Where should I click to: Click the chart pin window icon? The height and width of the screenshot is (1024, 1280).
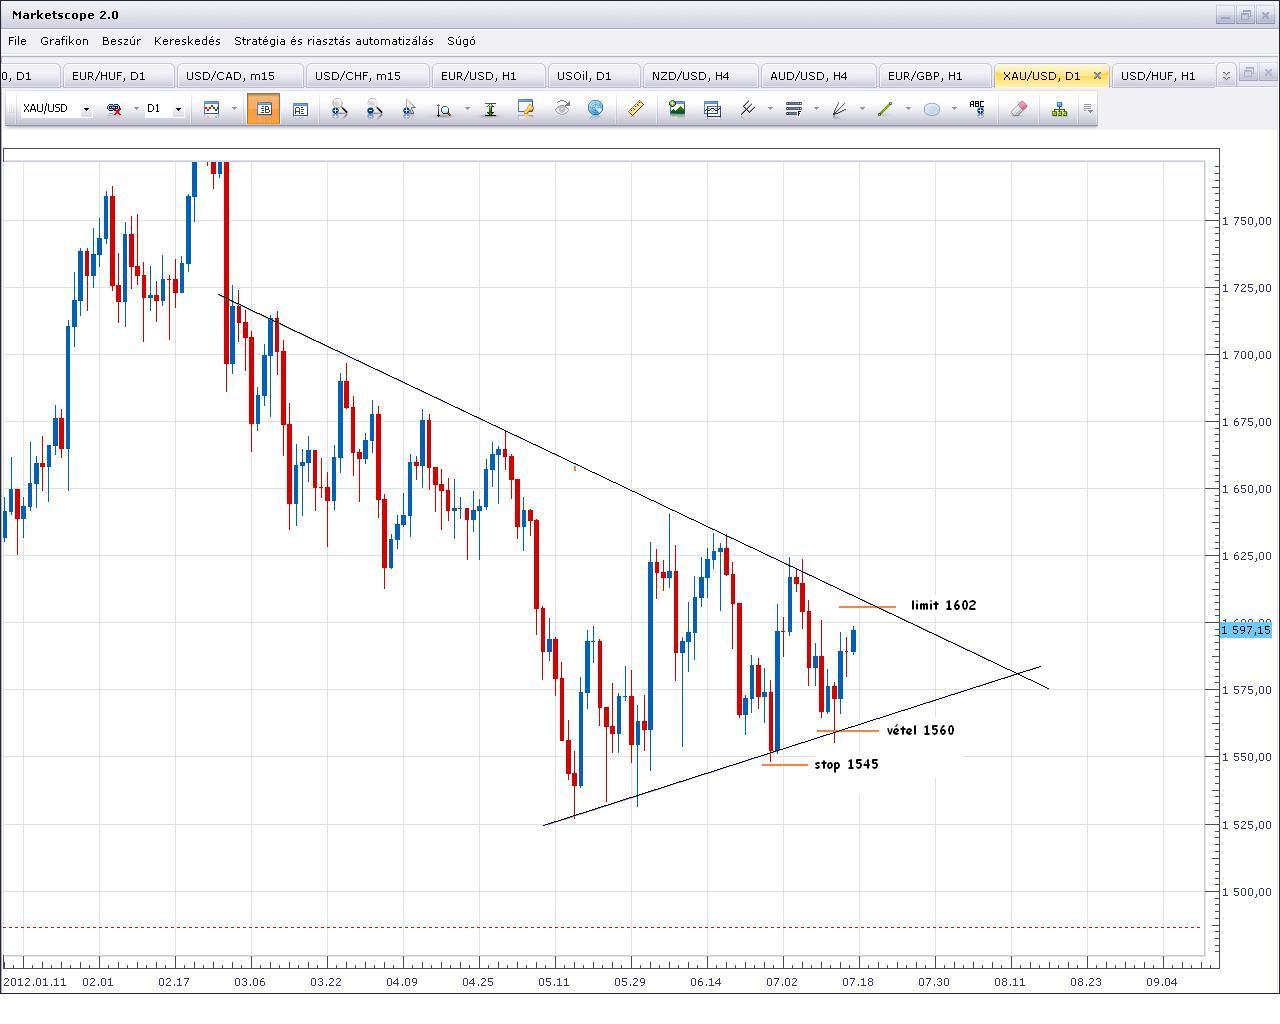(526, 108)
